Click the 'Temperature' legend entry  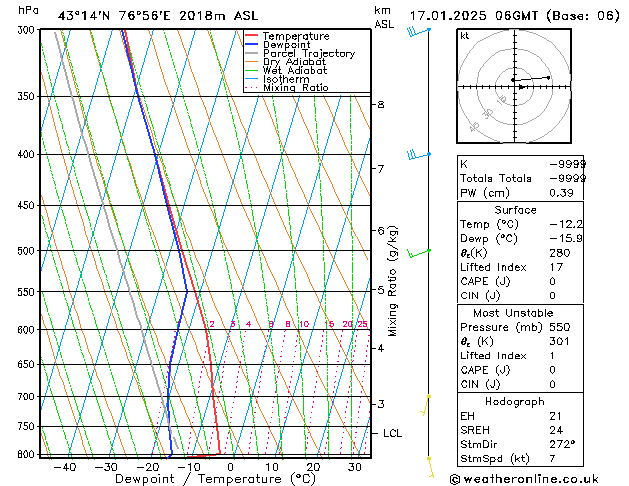[x=296, y=36]
